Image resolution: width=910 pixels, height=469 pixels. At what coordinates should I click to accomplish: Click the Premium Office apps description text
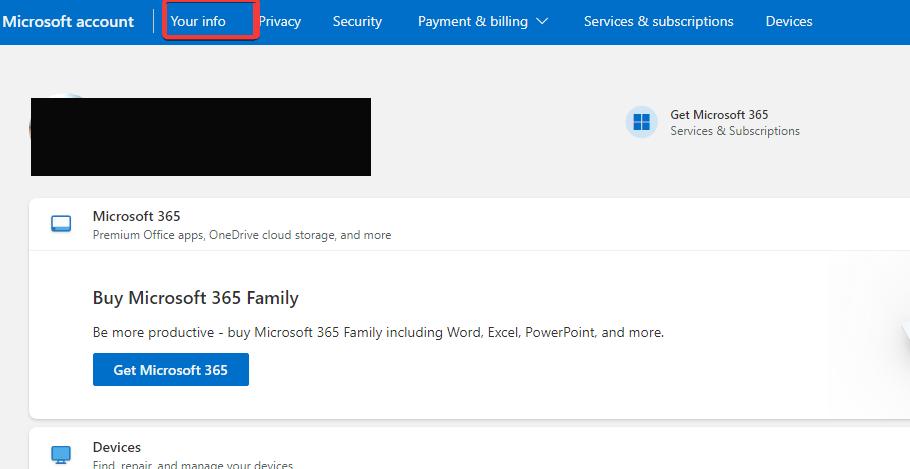pos(242,235)
